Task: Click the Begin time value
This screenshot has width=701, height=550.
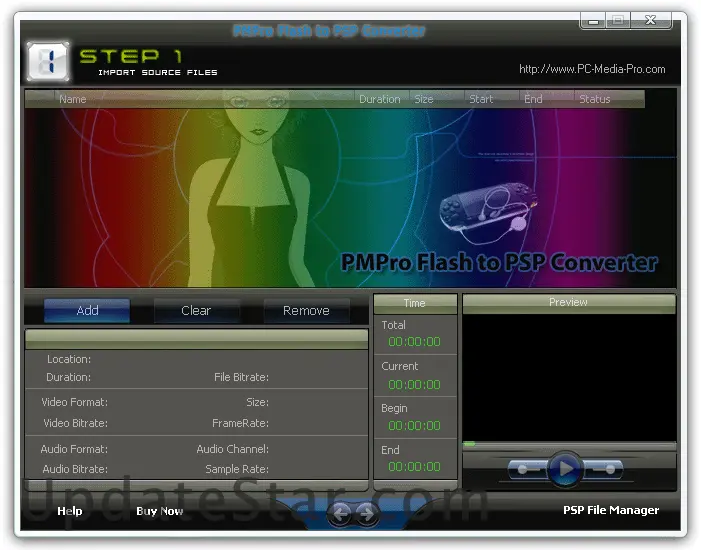Action: pos(414,425)
